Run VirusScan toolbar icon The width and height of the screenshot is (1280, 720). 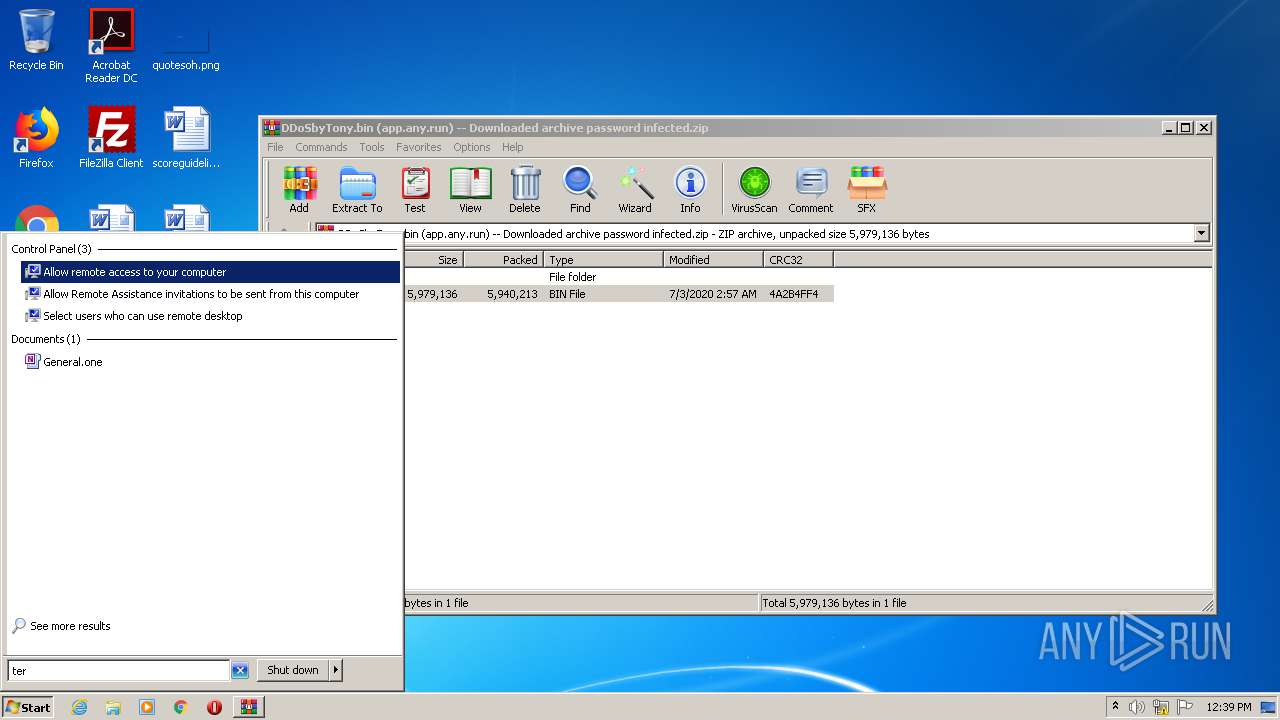[x=754, y=190]
